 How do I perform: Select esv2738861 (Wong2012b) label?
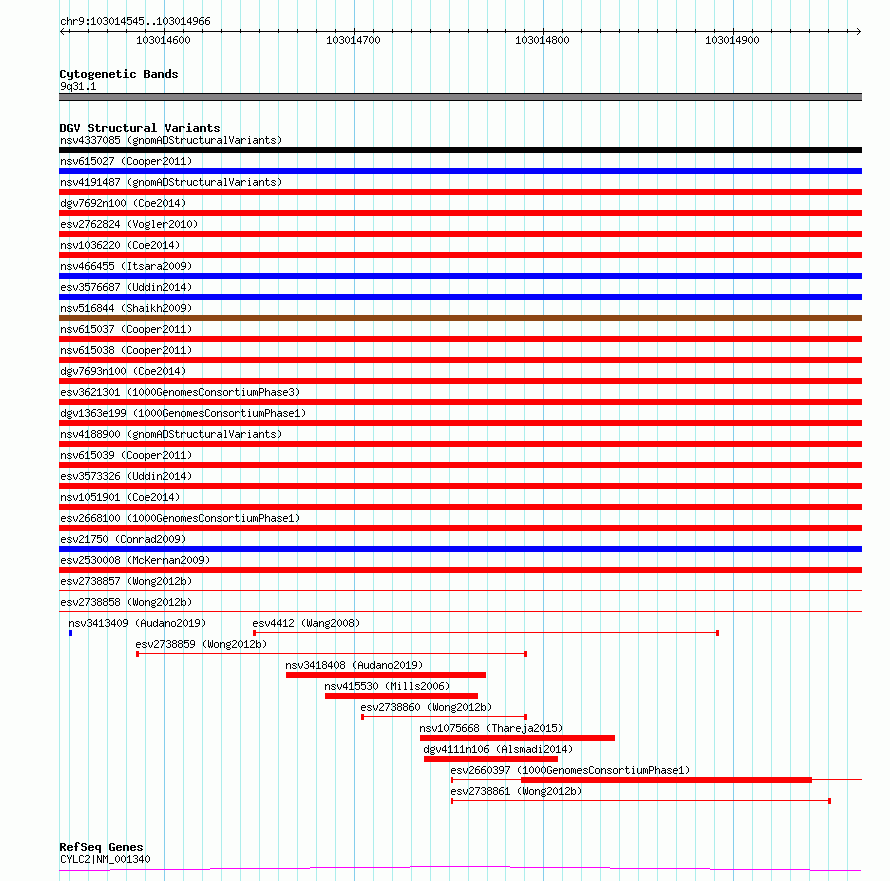pos(516,791)
